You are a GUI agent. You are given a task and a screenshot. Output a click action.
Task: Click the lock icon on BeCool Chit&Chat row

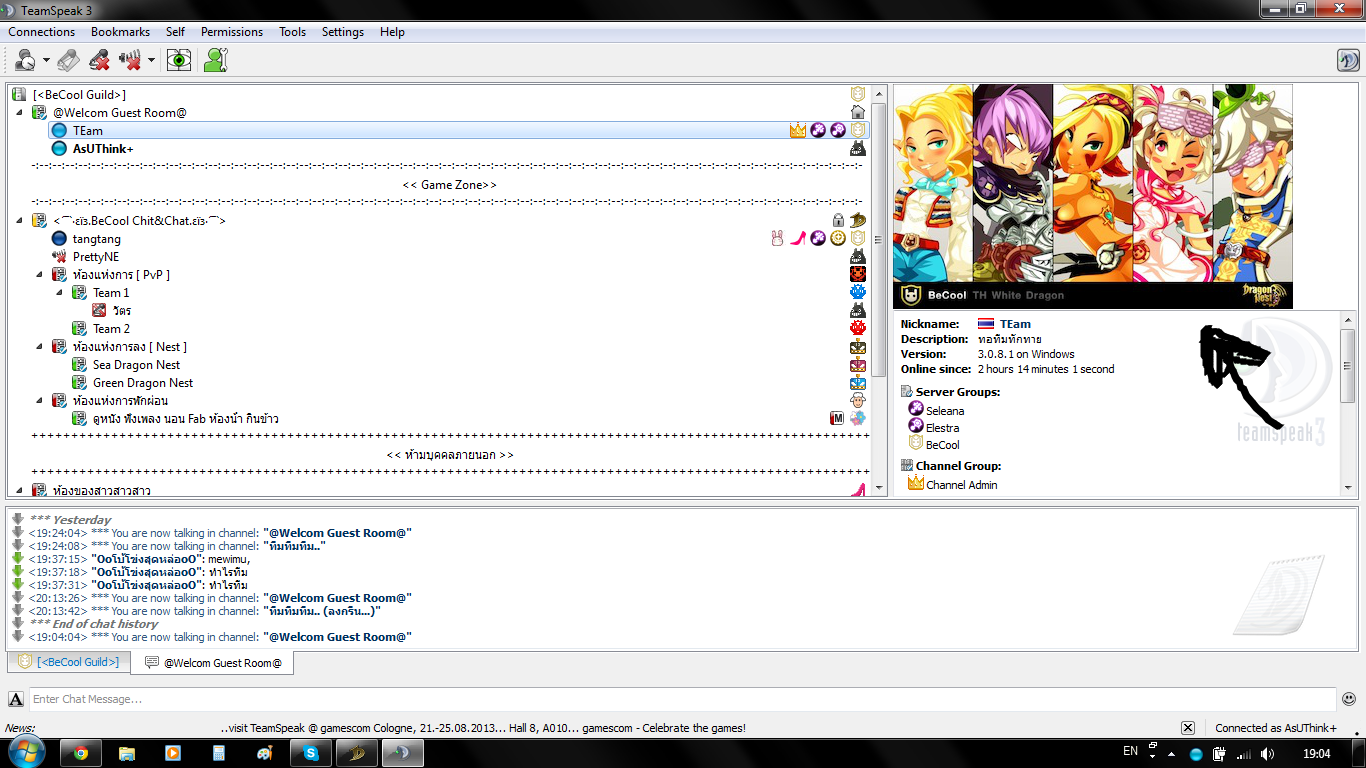coord(839,221)
